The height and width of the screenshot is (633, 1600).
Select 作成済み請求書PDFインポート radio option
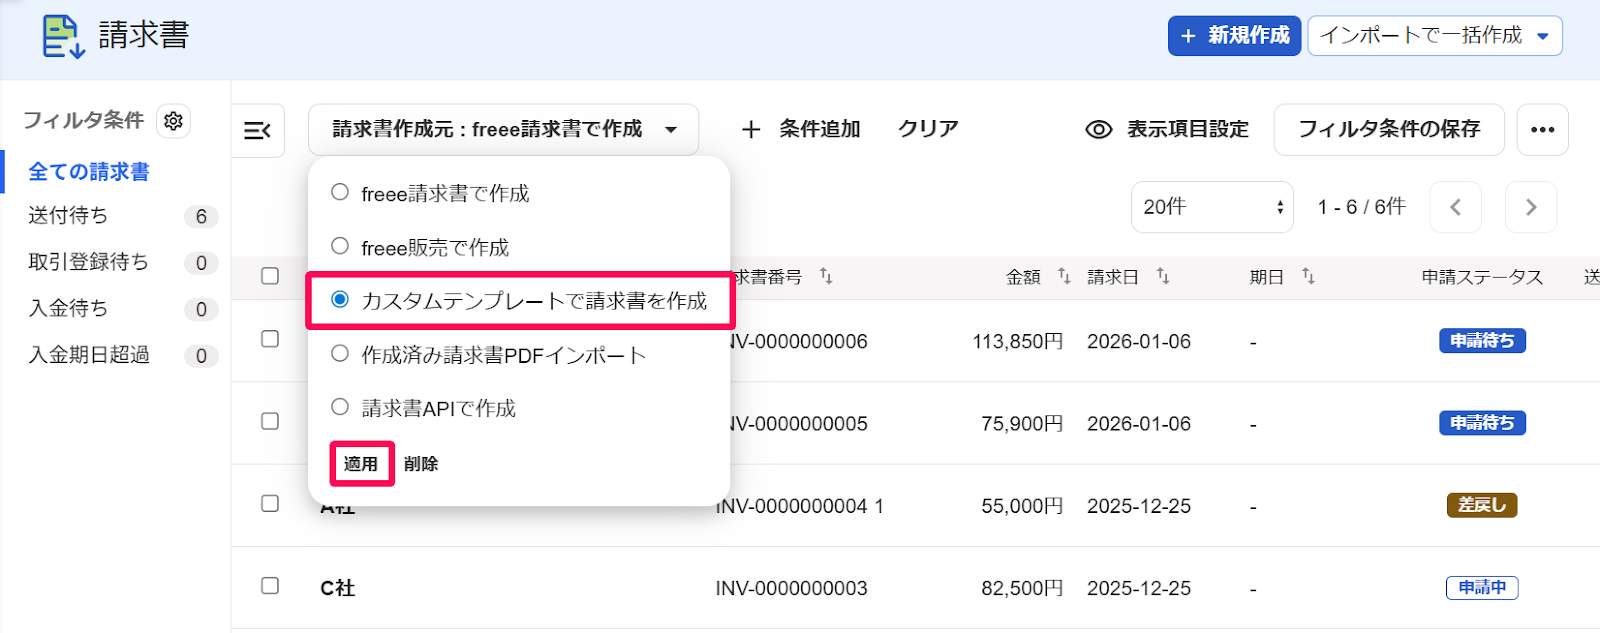click(340, 353)
